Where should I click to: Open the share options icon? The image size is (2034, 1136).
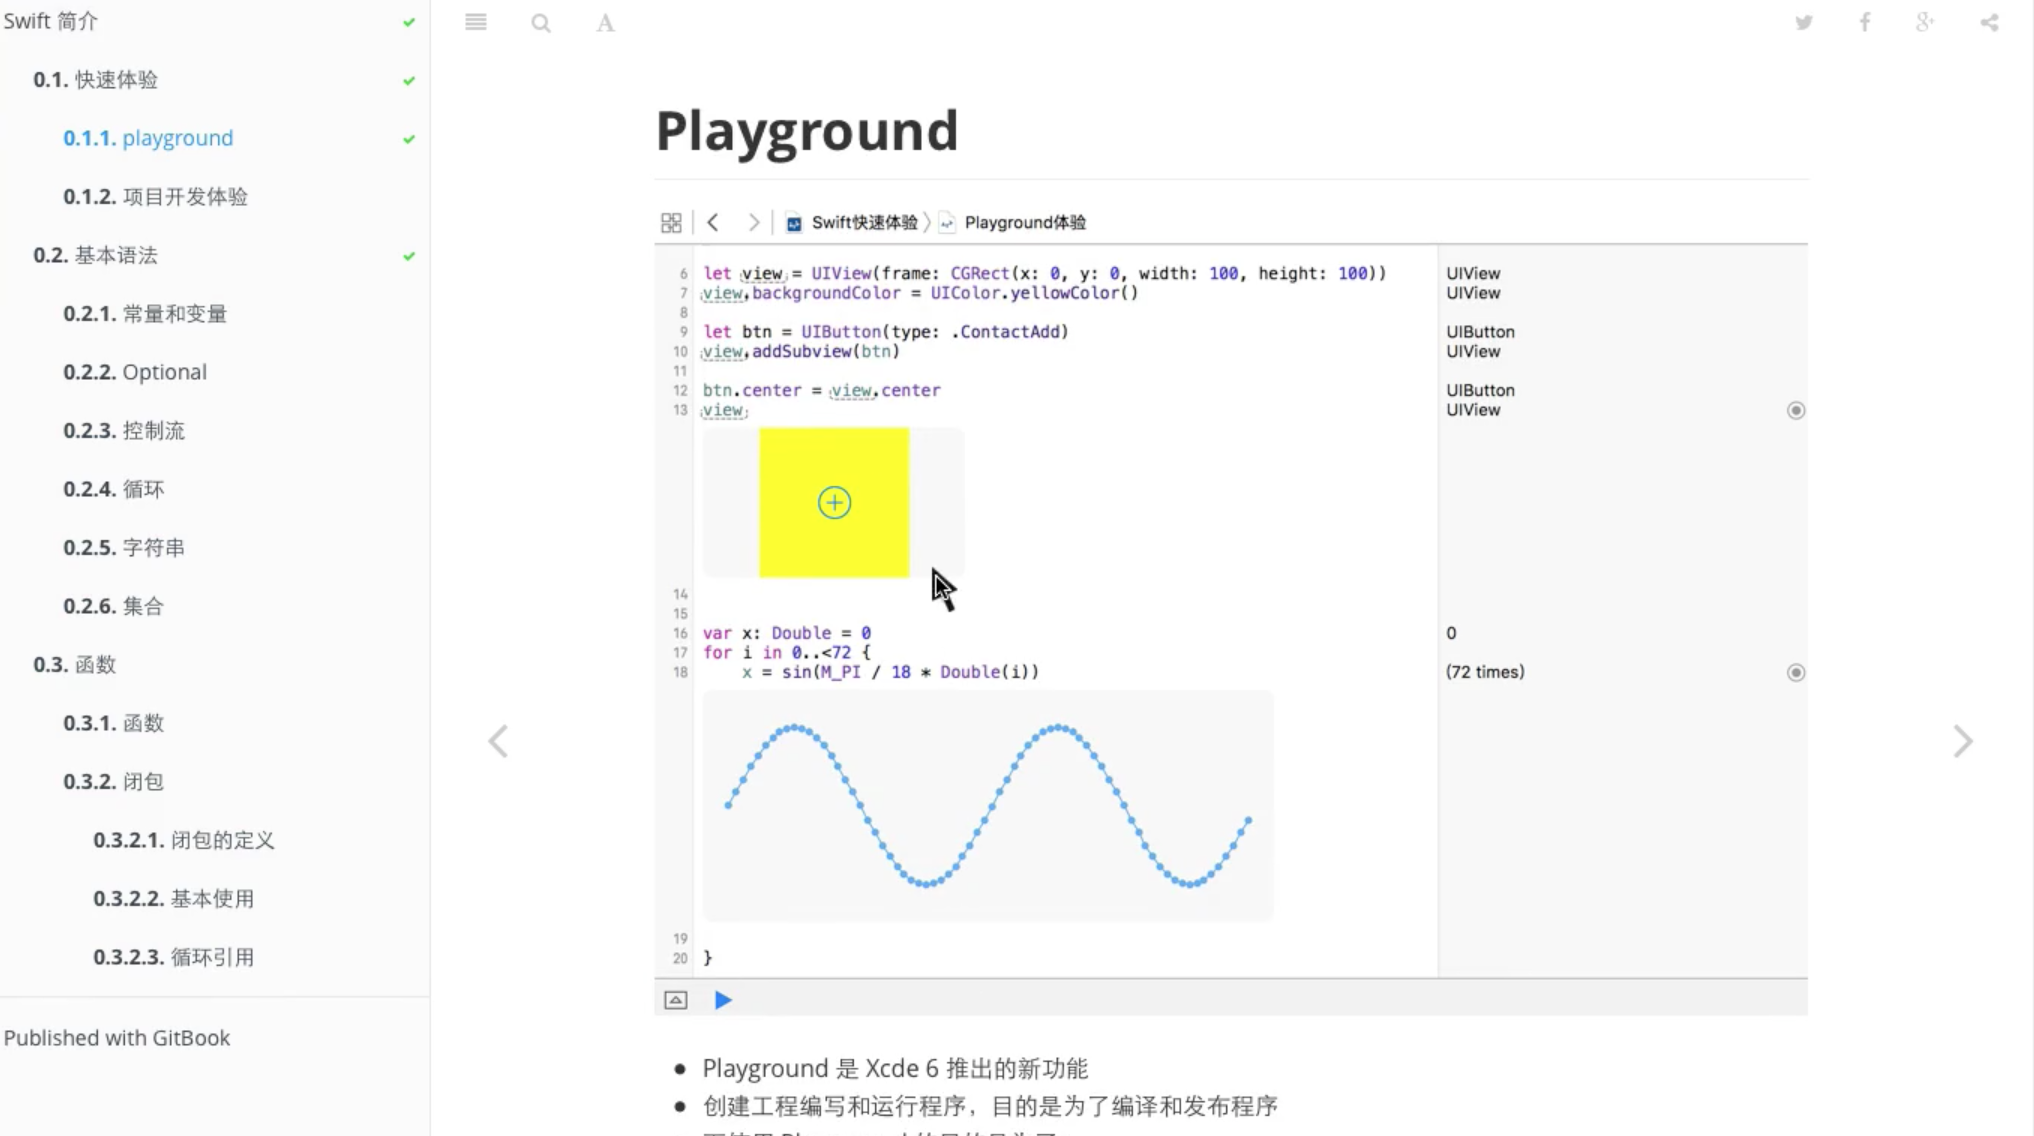(1989, 22)
